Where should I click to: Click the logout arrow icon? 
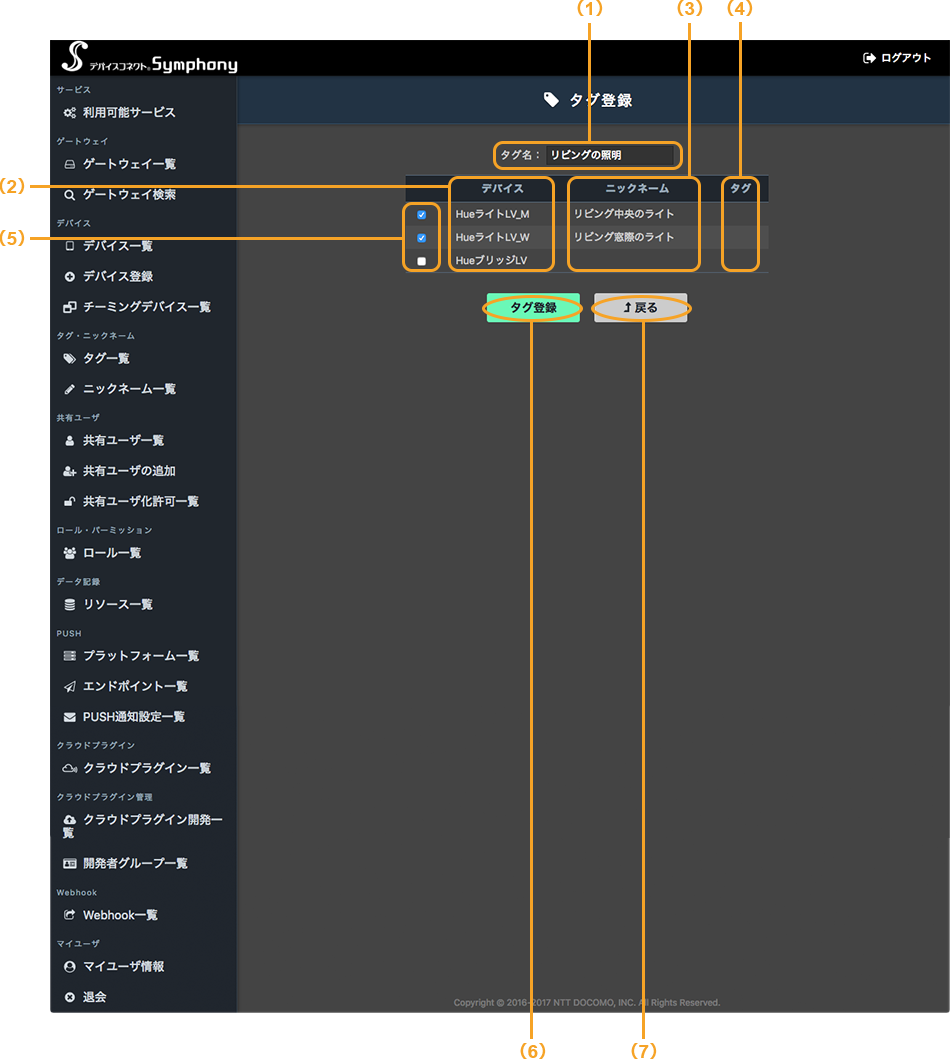869,58
